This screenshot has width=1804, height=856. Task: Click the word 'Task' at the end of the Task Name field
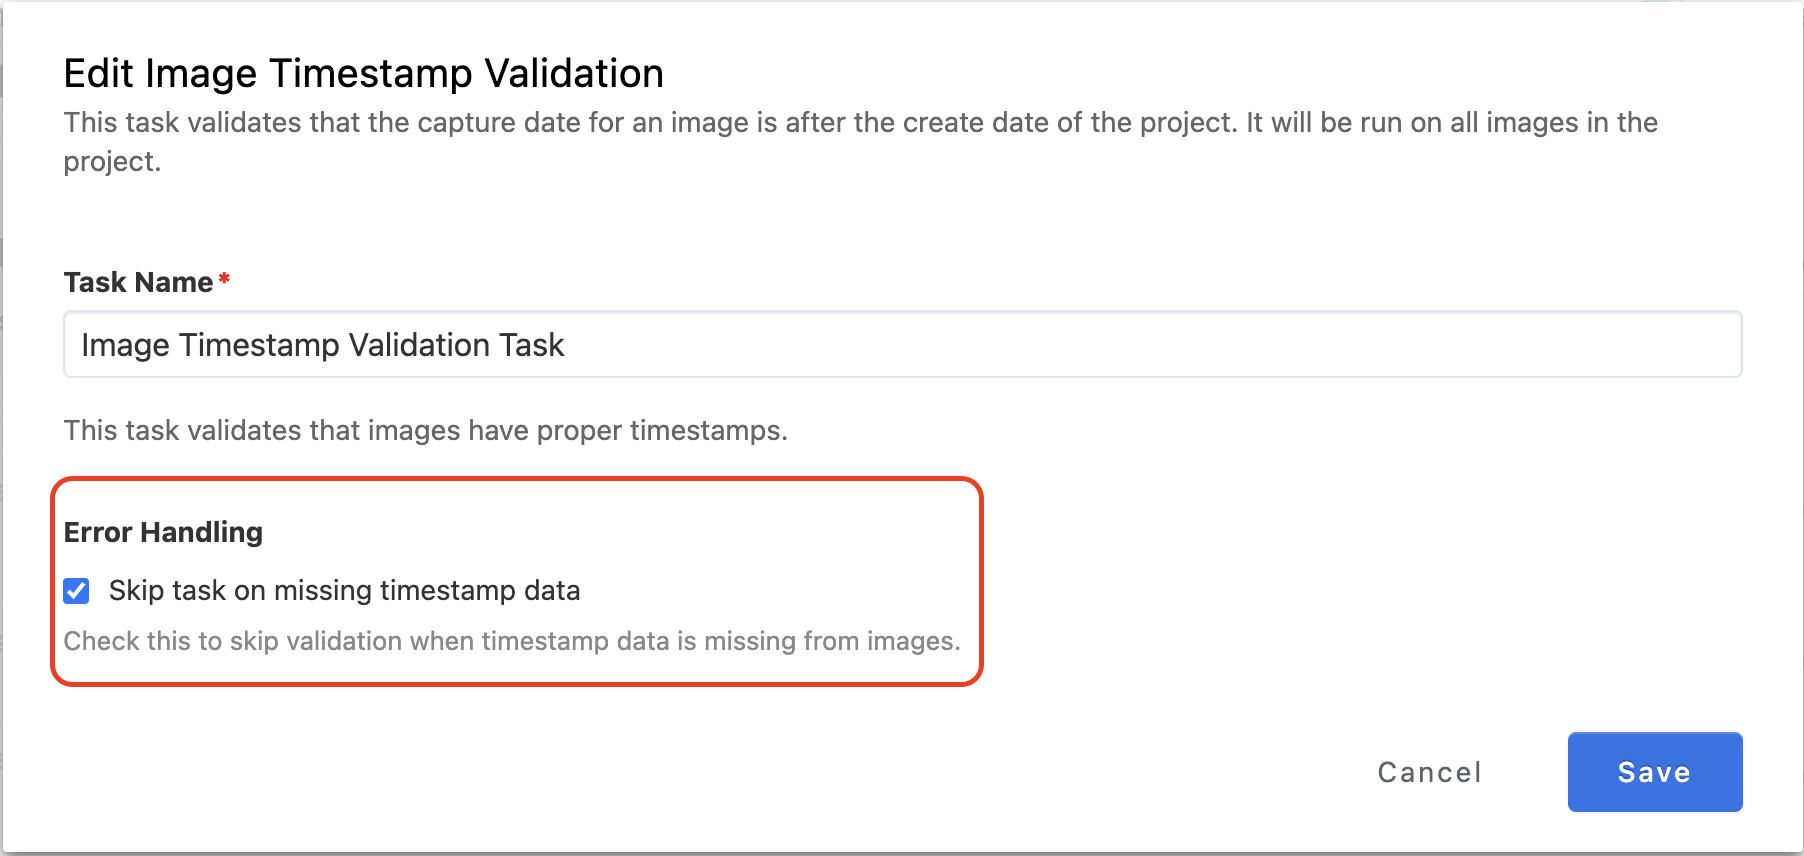click(x=532, y=345)
